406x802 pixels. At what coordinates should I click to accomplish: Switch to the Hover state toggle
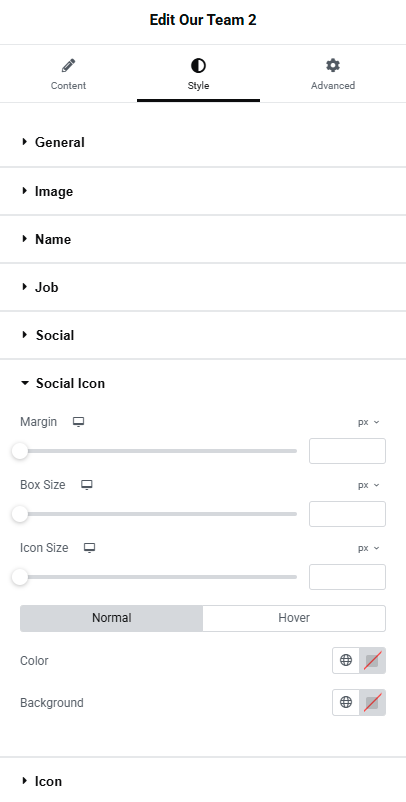294,618
